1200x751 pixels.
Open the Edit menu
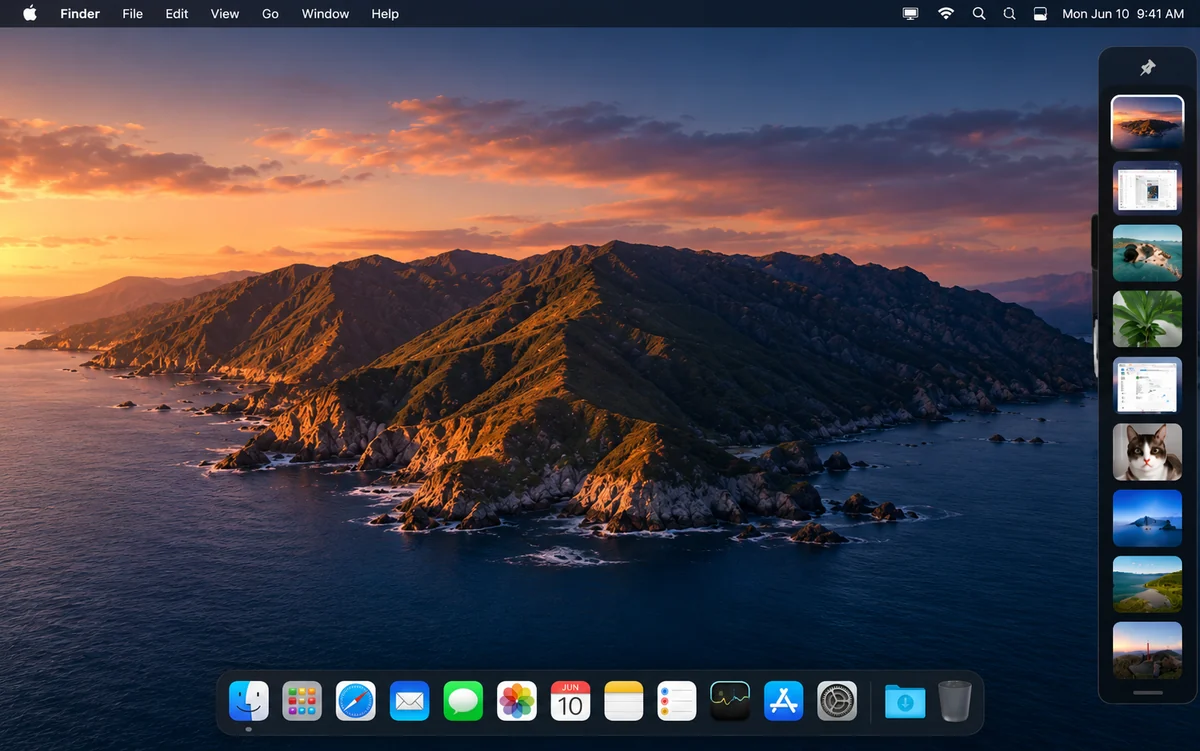177,14
